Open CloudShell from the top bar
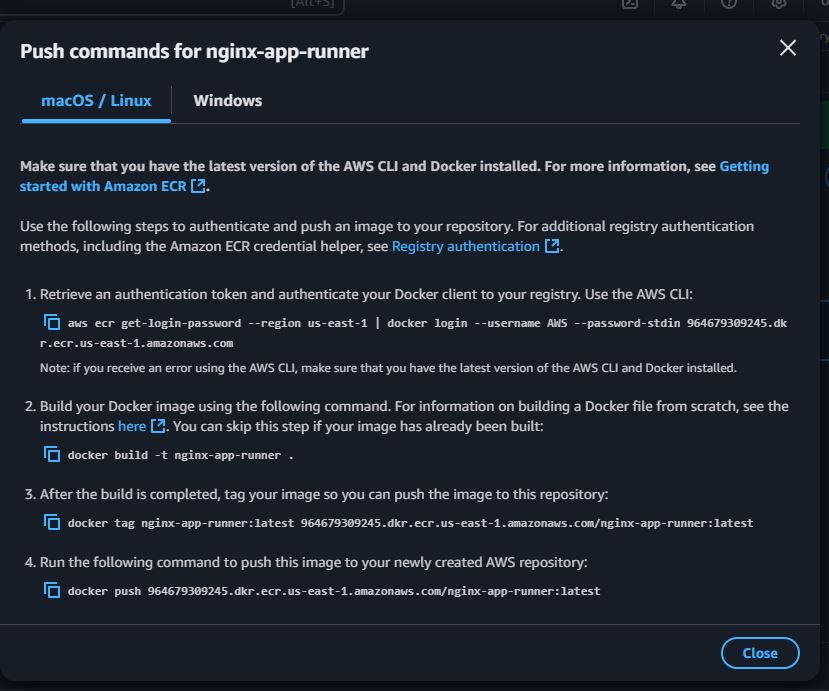The height and width of the screenshot is (691, 829). coord(630,4)
